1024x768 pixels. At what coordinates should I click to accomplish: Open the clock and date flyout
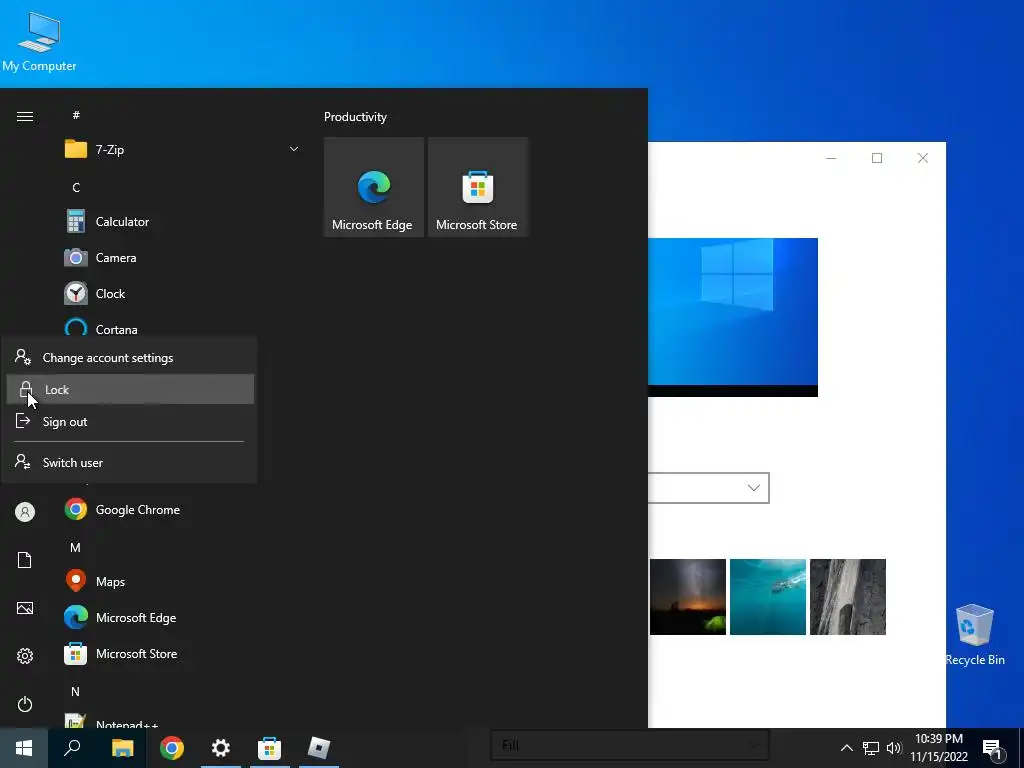pos(938,748)
